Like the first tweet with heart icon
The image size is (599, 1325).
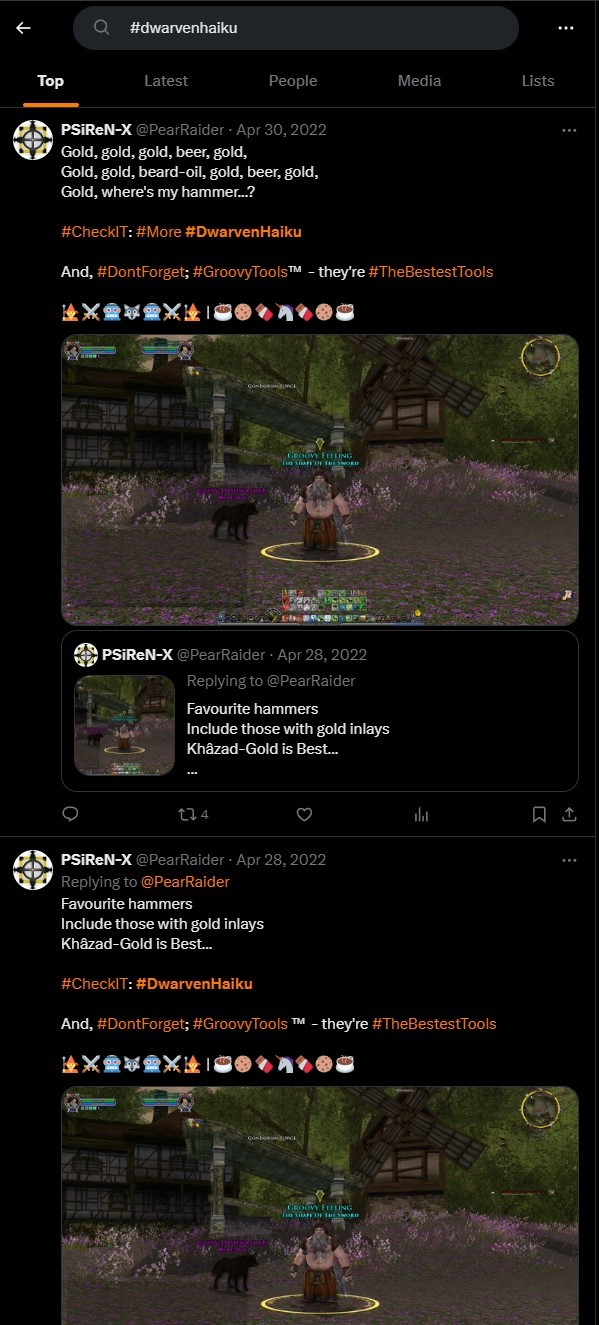304,814
